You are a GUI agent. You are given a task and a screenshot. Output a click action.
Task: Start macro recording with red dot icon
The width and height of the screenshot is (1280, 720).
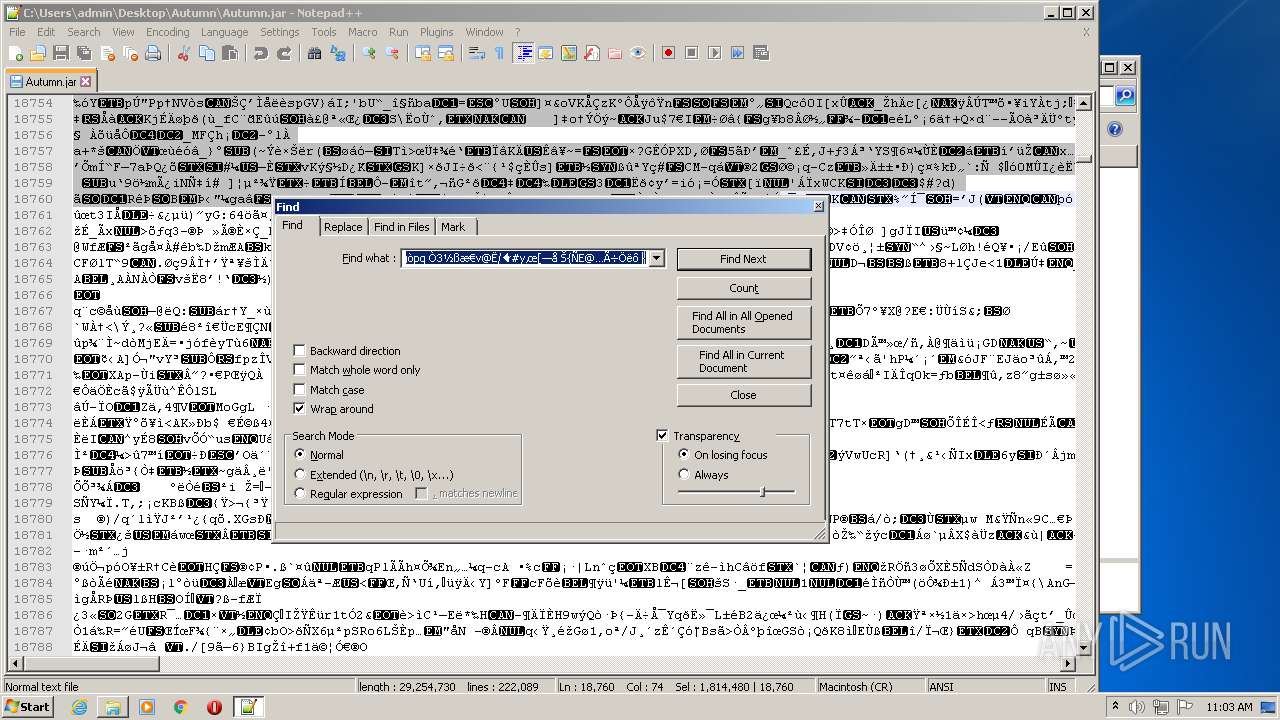tap(669, 53)
